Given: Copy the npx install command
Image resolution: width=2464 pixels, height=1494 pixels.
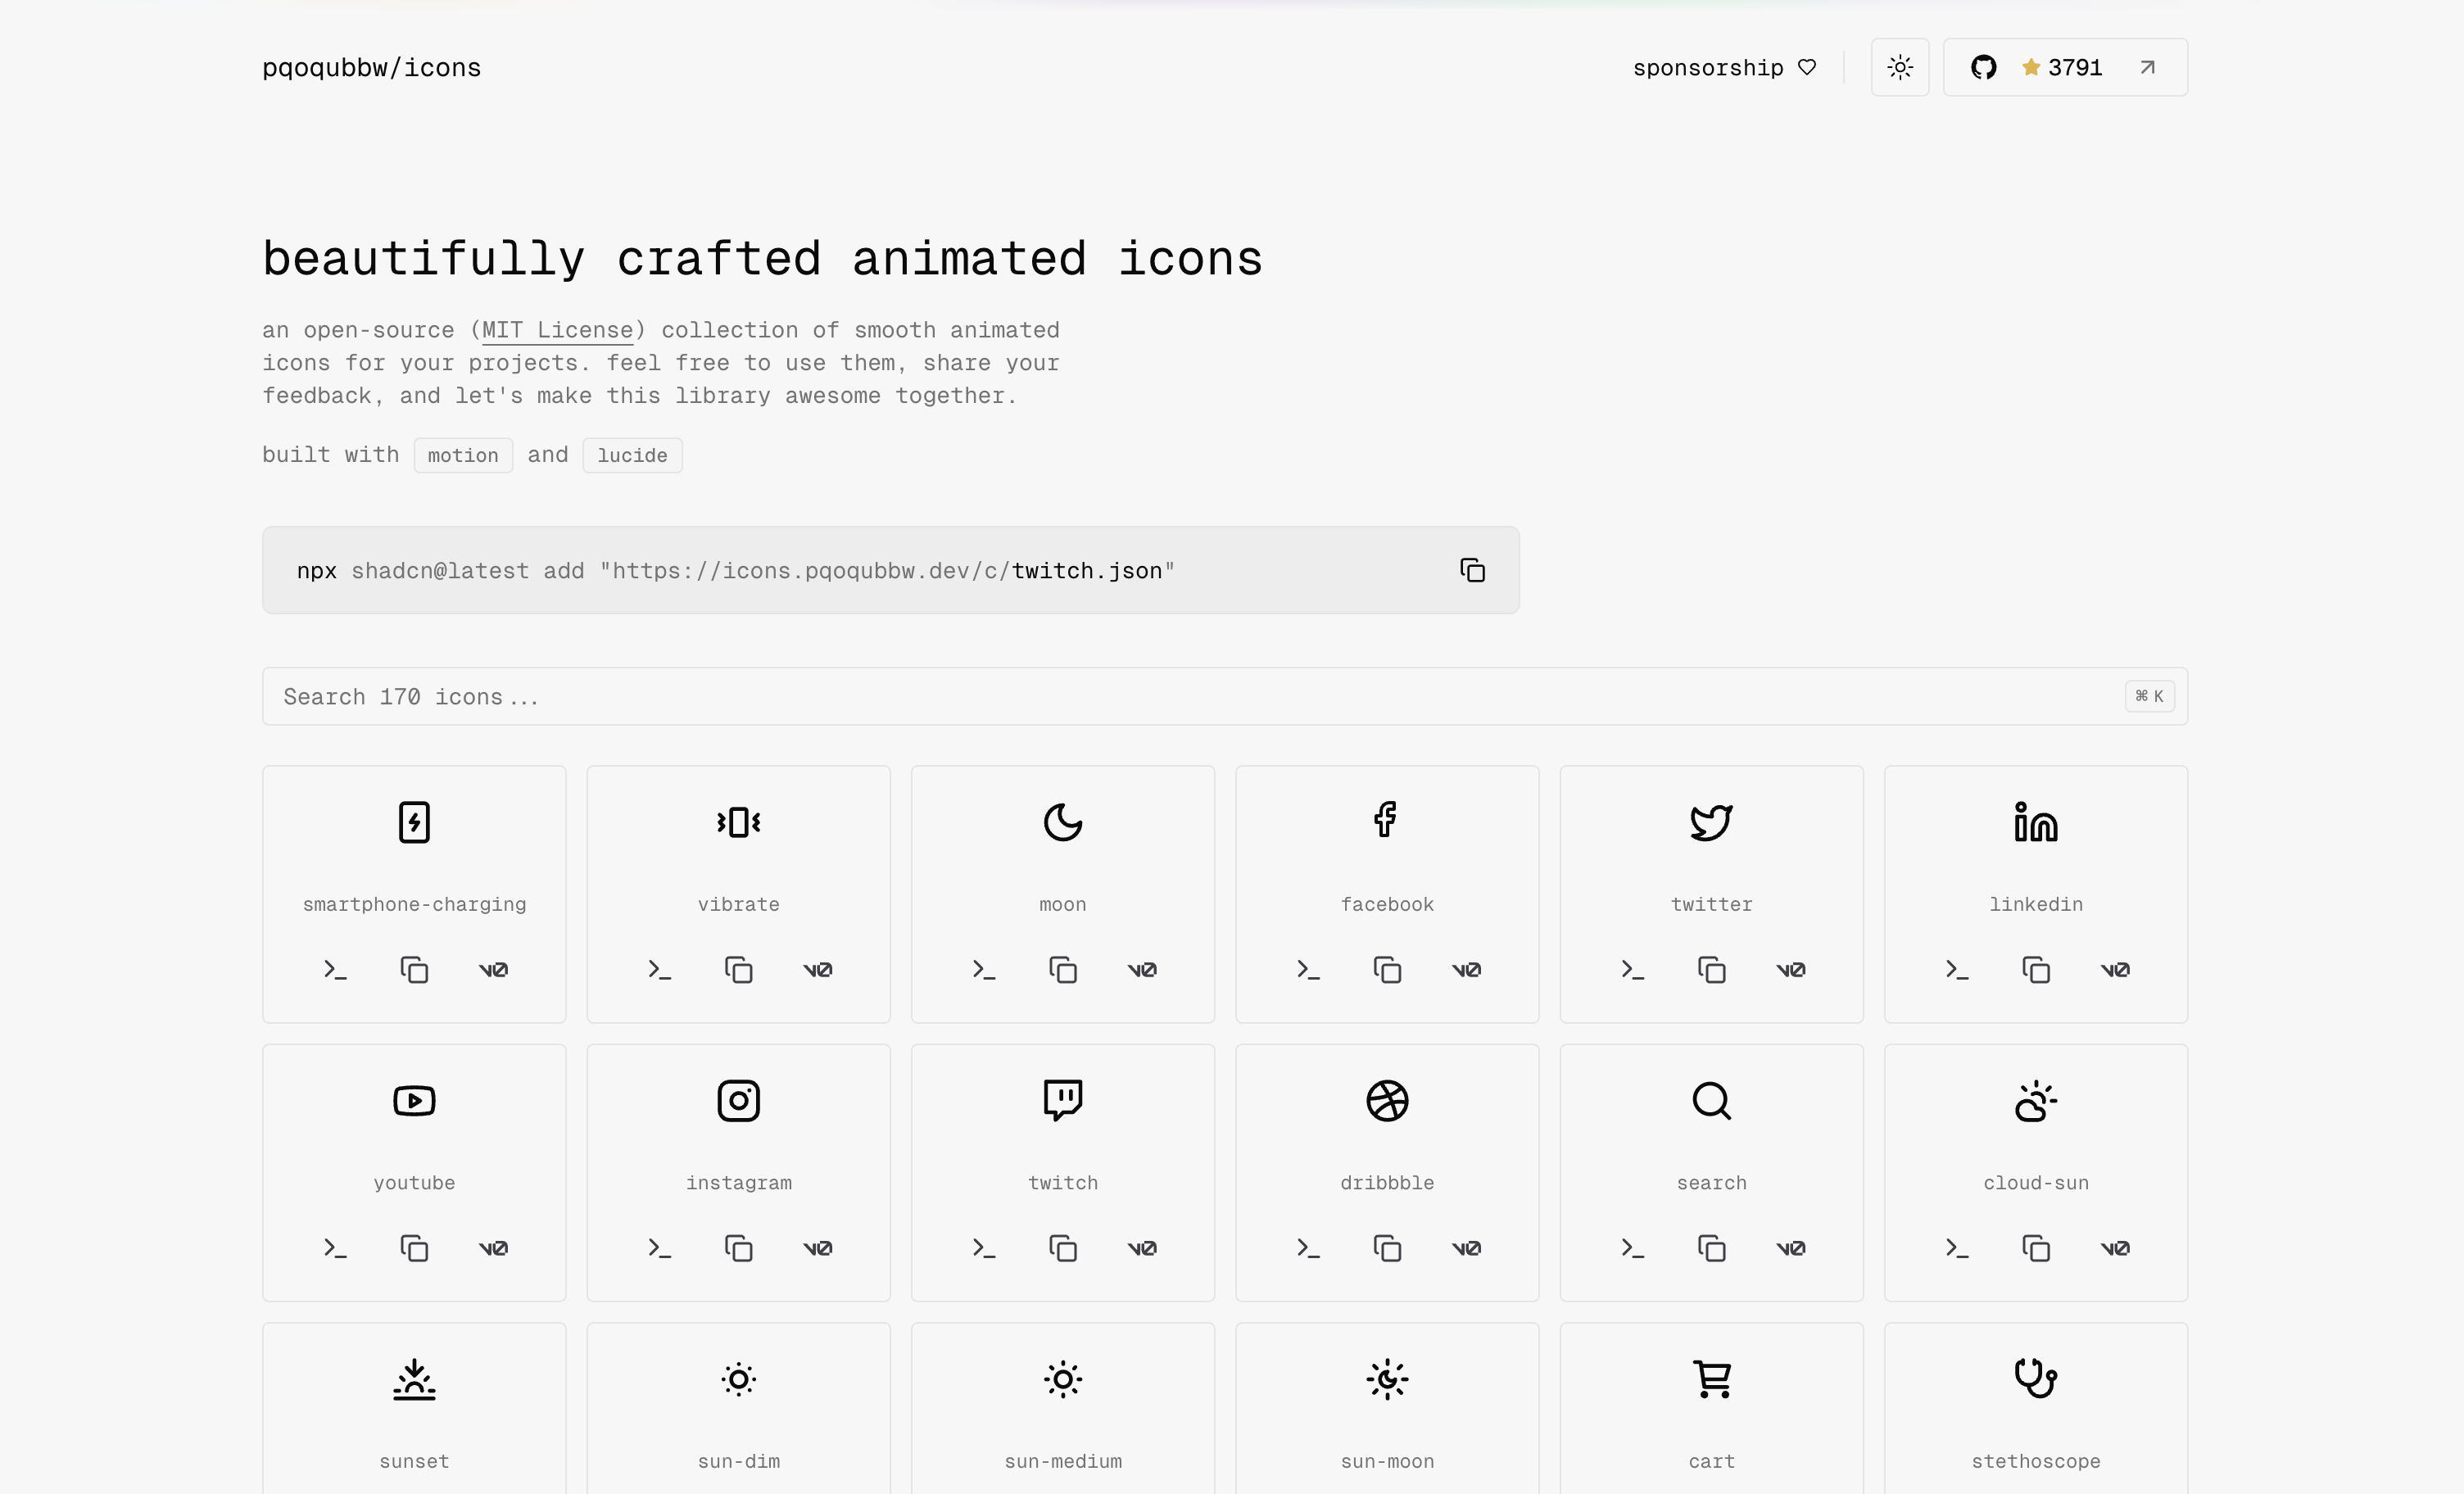Looking at the screenshot, I should tap(1472, 570).
